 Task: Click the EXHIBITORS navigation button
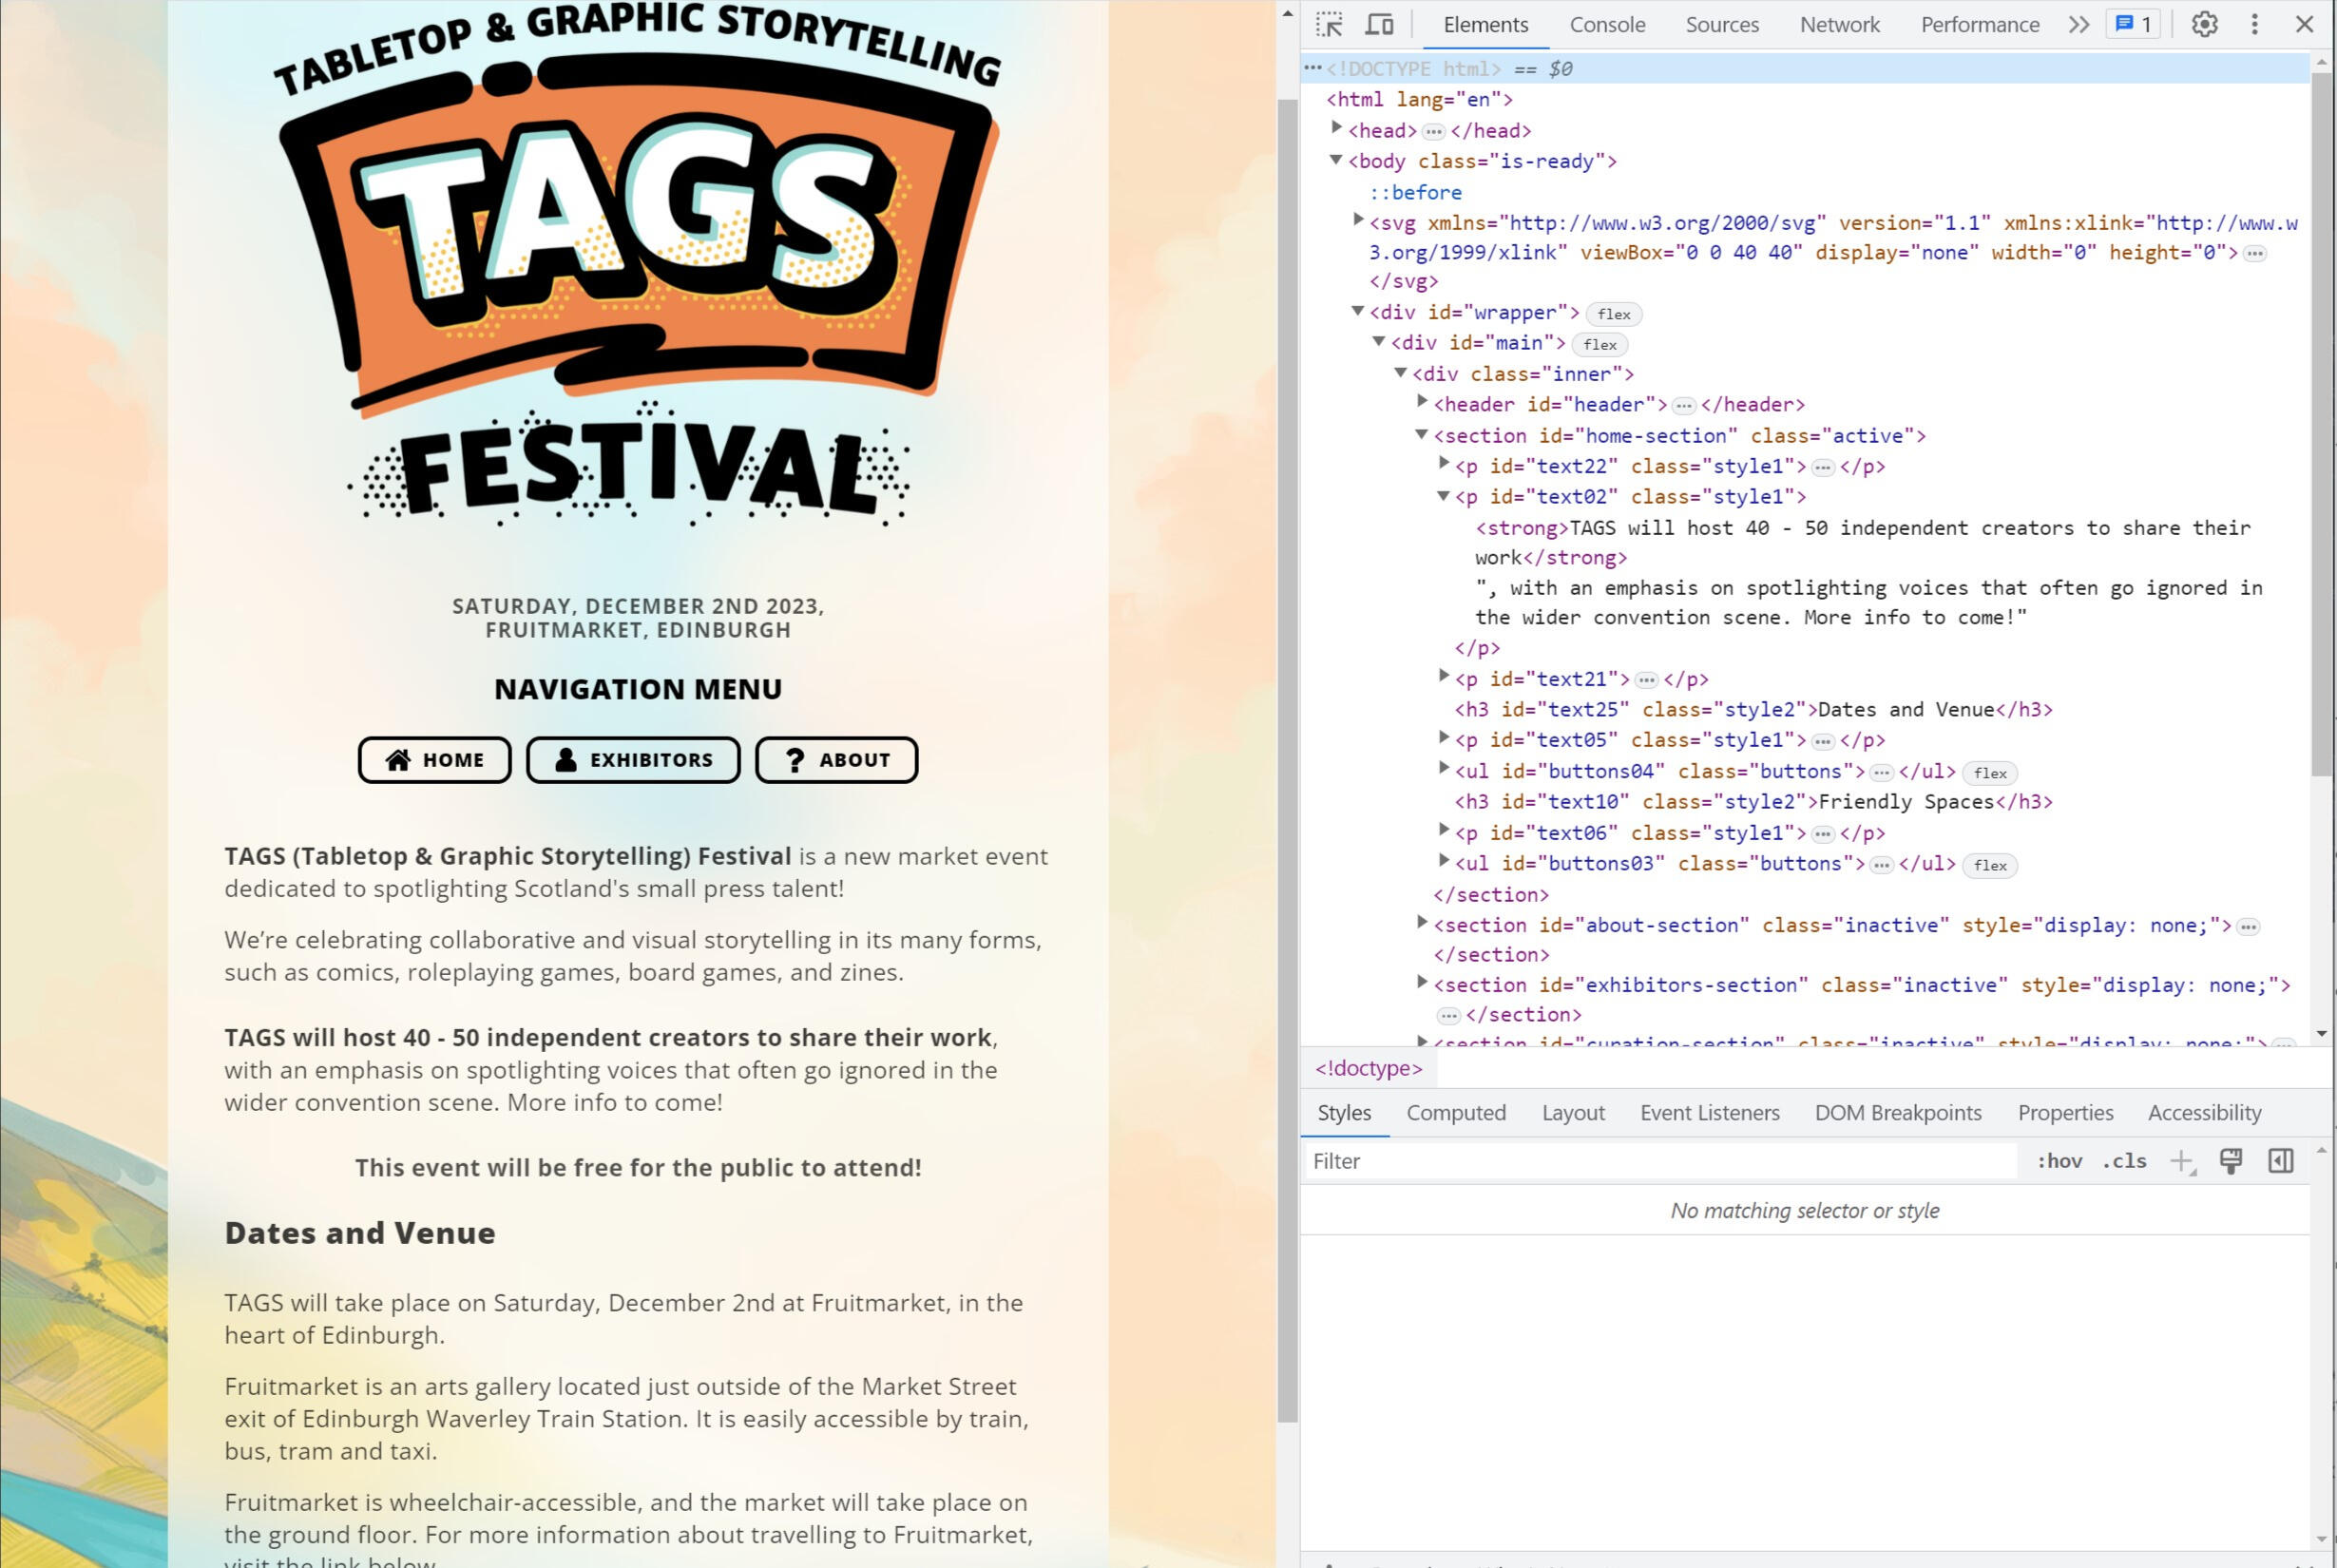point(633,760)
